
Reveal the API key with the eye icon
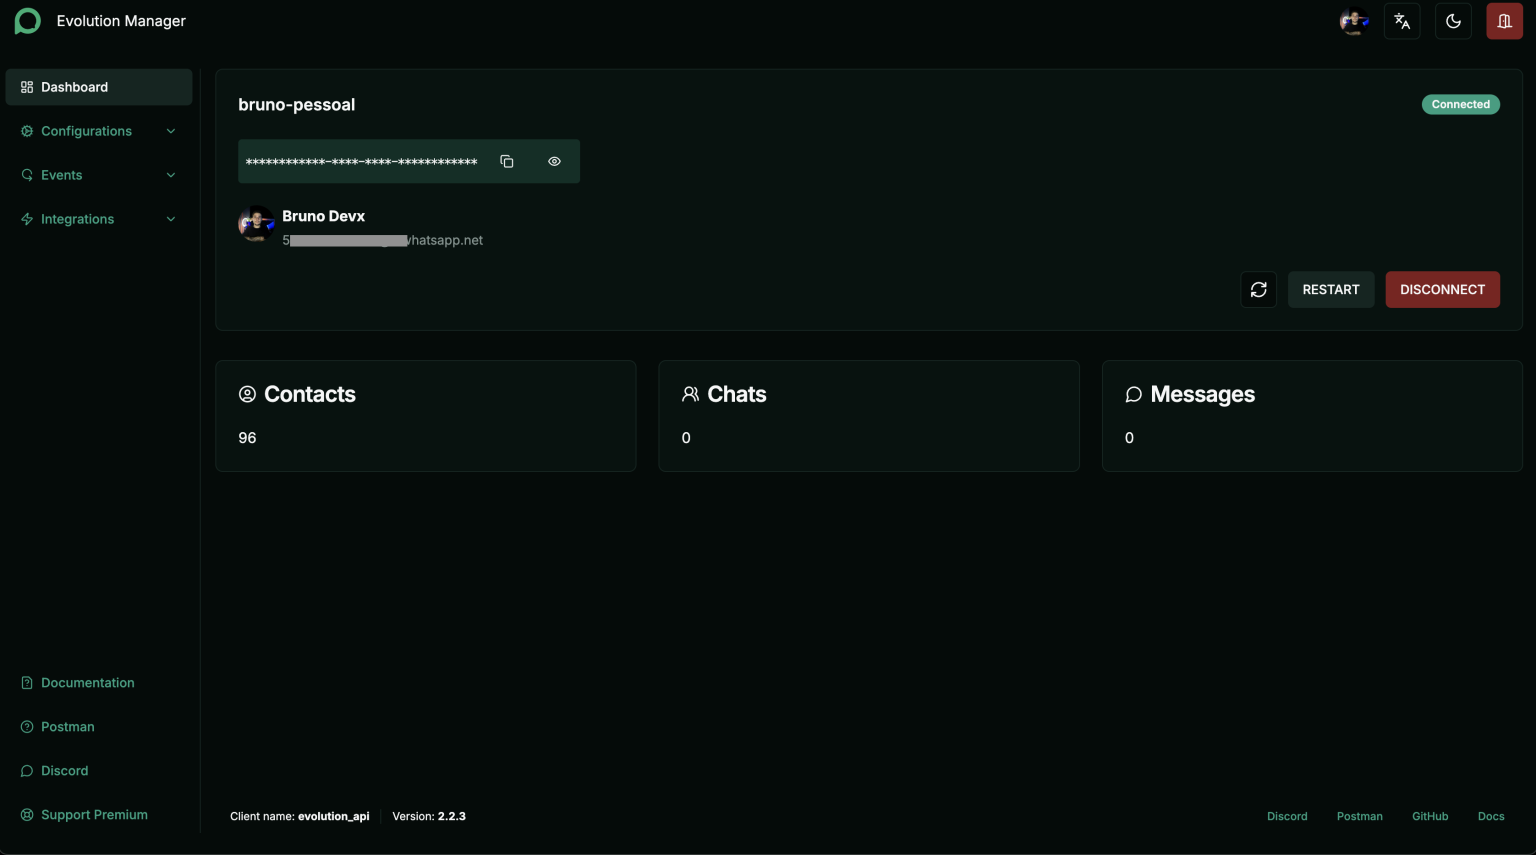click(x=554, y=160)
